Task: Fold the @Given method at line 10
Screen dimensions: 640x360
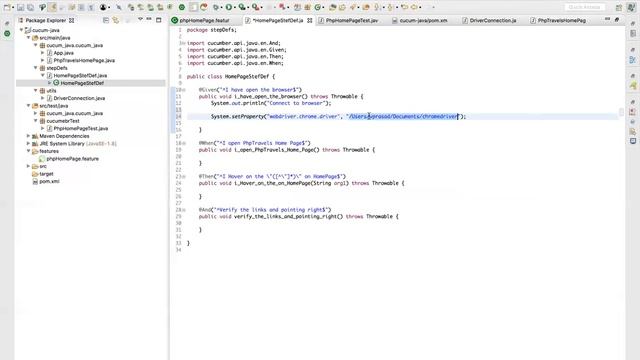Action: coord(184,90)
